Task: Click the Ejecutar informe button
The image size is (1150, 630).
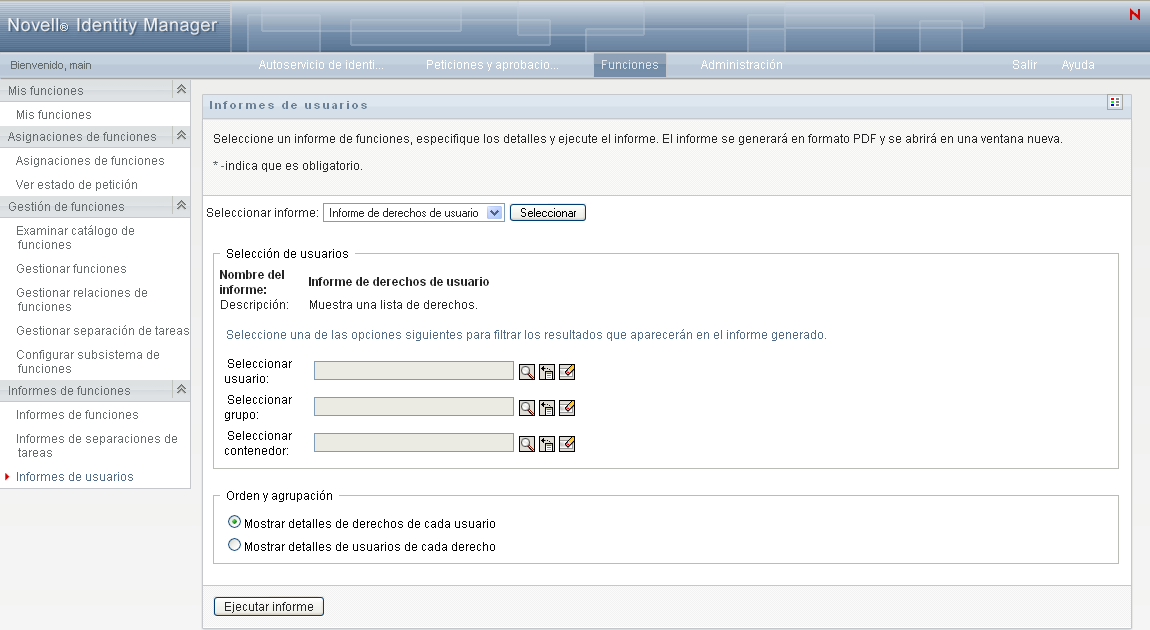Action: 268,607
